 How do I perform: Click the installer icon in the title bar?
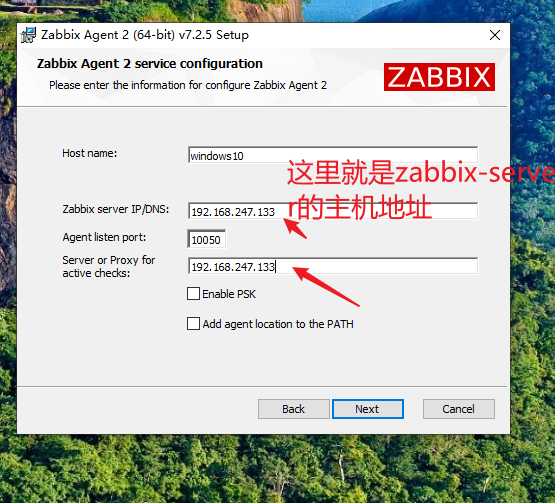[x=28, y=35]
